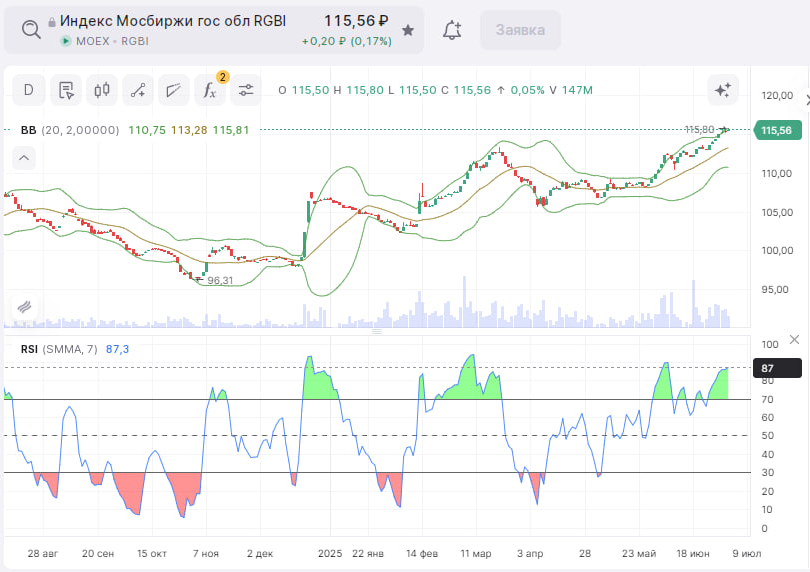810x572 pixels.
Task: Click the volume value V 147M
Action: (571, 90)
